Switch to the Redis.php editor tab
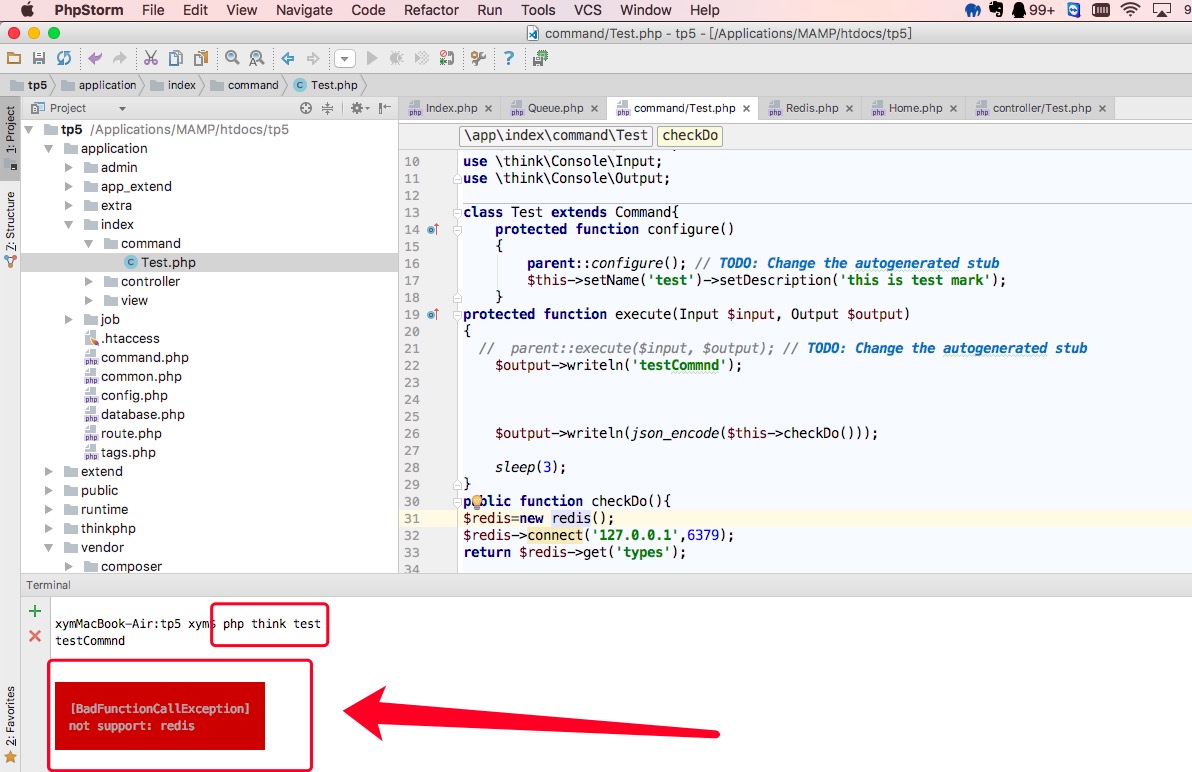 [811, 108]
